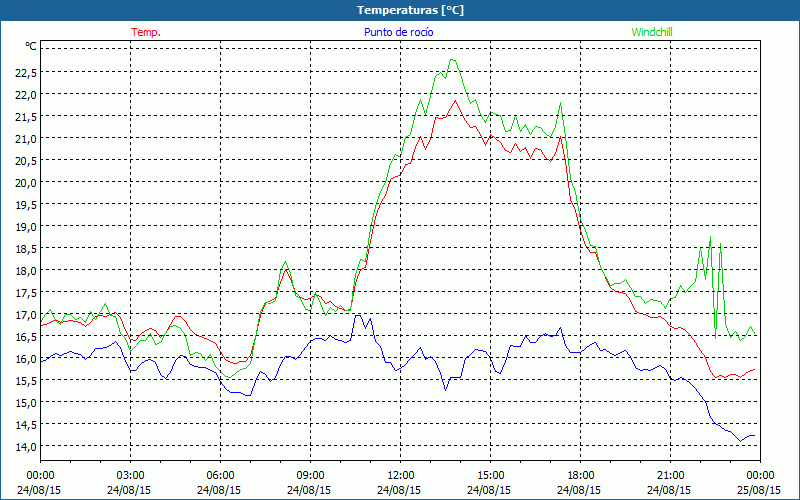Click the 14,5 y-axis value
The image size is (800, 500).
click(26, 424)
